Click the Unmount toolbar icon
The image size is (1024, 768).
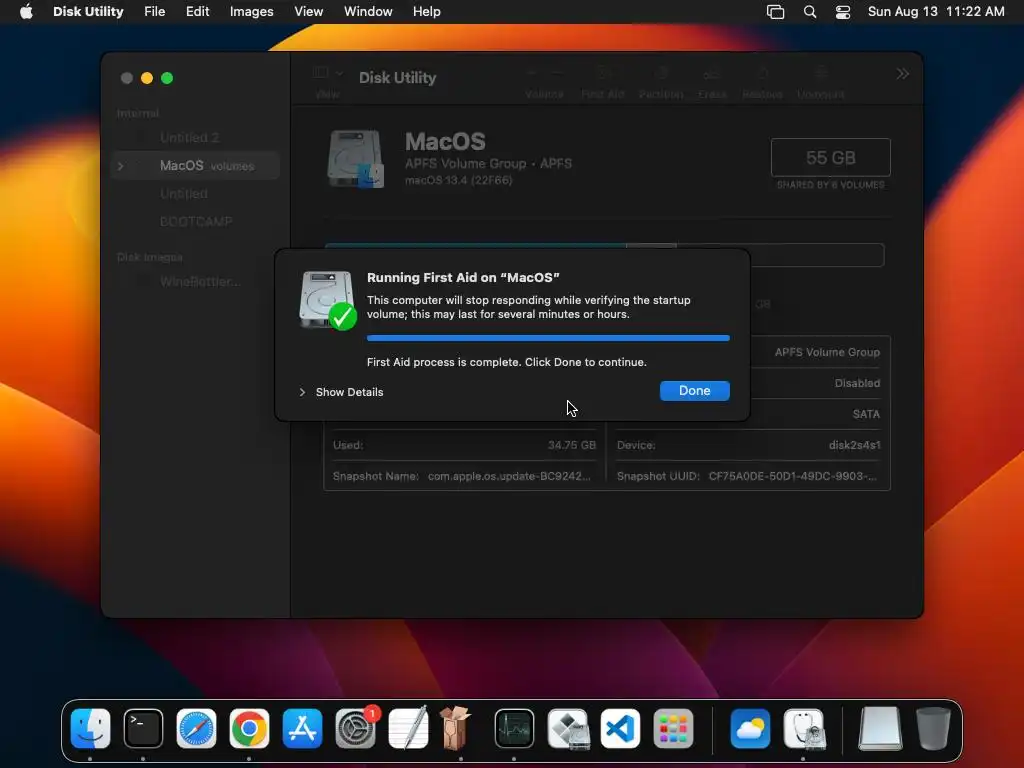pyautogui.click(x=821, y=73)
